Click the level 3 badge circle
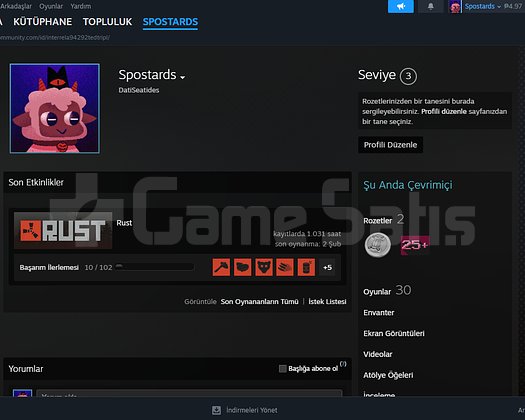This screenshot has height=420, width=525. click(x=408, y=76)
